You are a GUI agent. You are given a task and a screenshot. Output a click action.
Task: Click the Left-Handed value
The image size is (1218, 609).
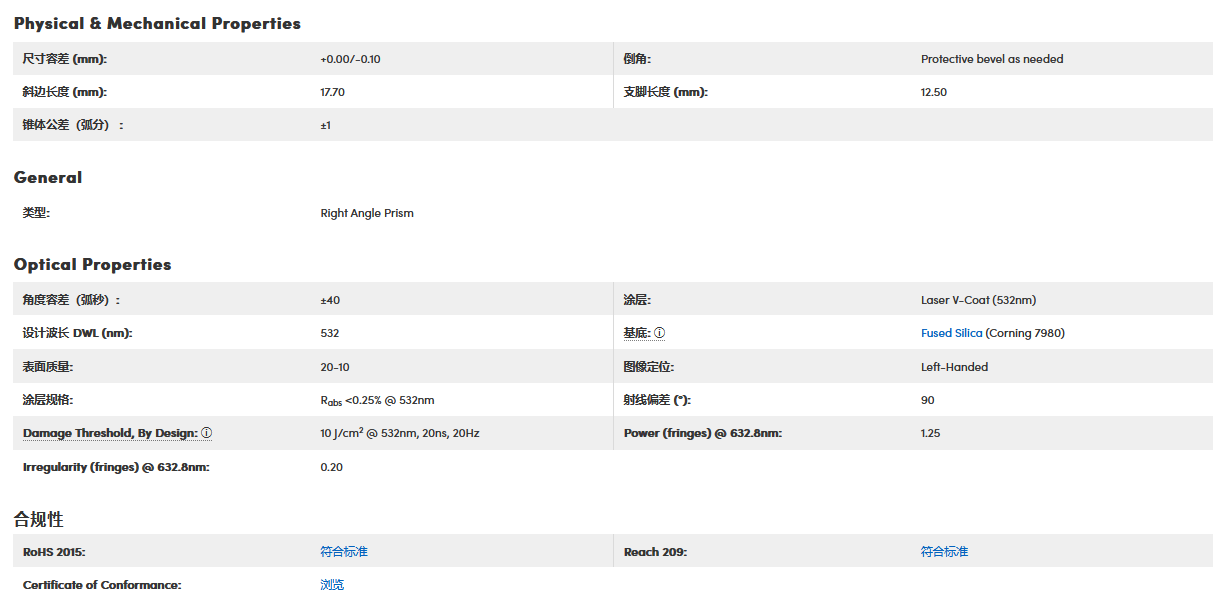(x=954, y=367)
